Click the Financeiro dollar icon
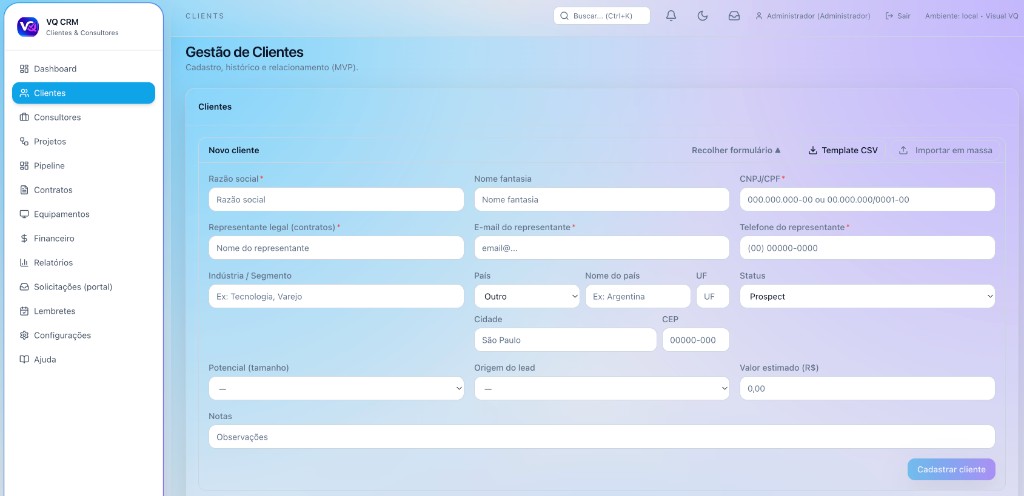Viewport: 1024px width, 496px height. (x=24, y=239)
